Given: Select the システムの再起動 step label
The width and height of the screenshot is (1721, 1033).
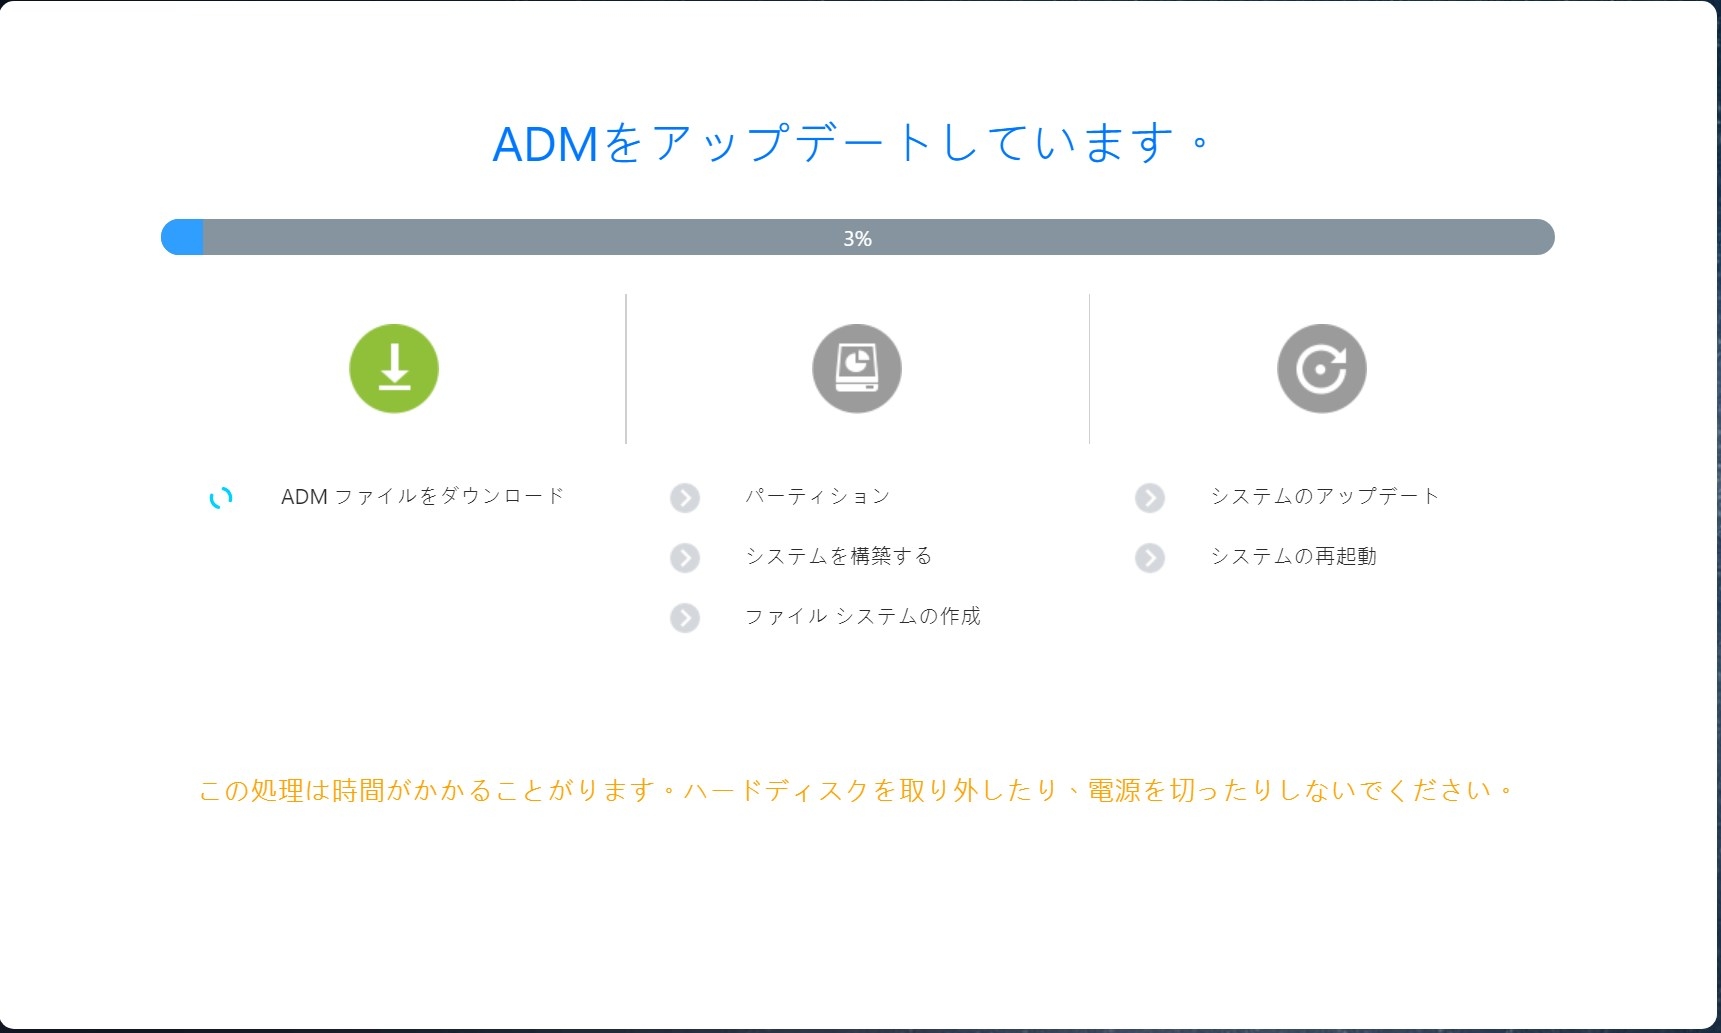Looking at the screenshot, I should 1293,556.
